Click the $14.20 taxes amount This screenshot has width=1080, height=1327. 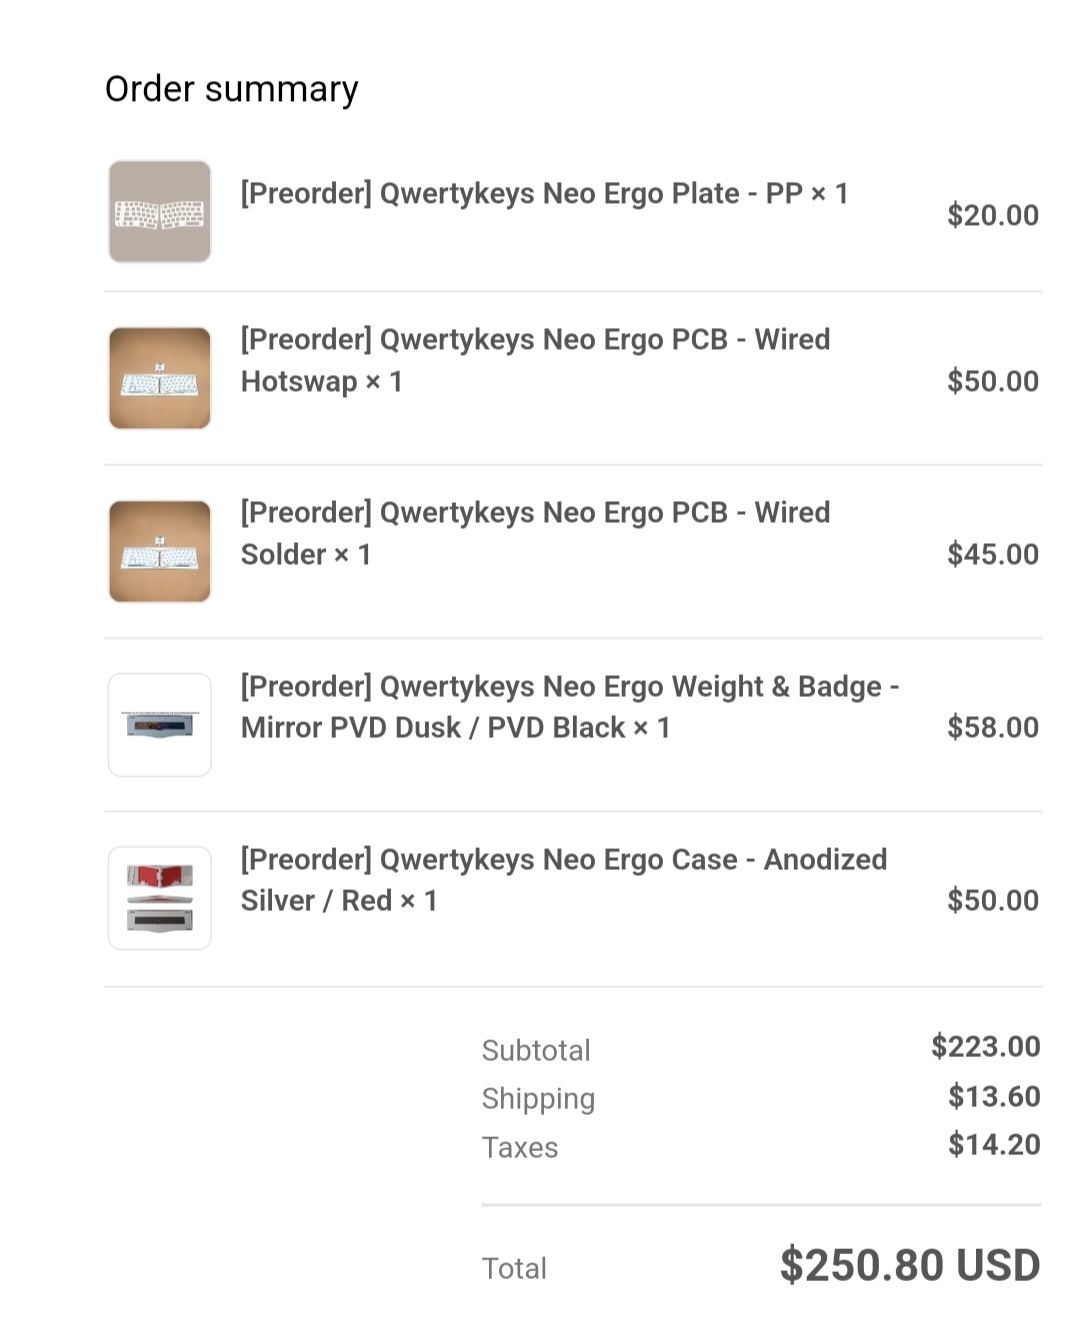click(994, 1144)
